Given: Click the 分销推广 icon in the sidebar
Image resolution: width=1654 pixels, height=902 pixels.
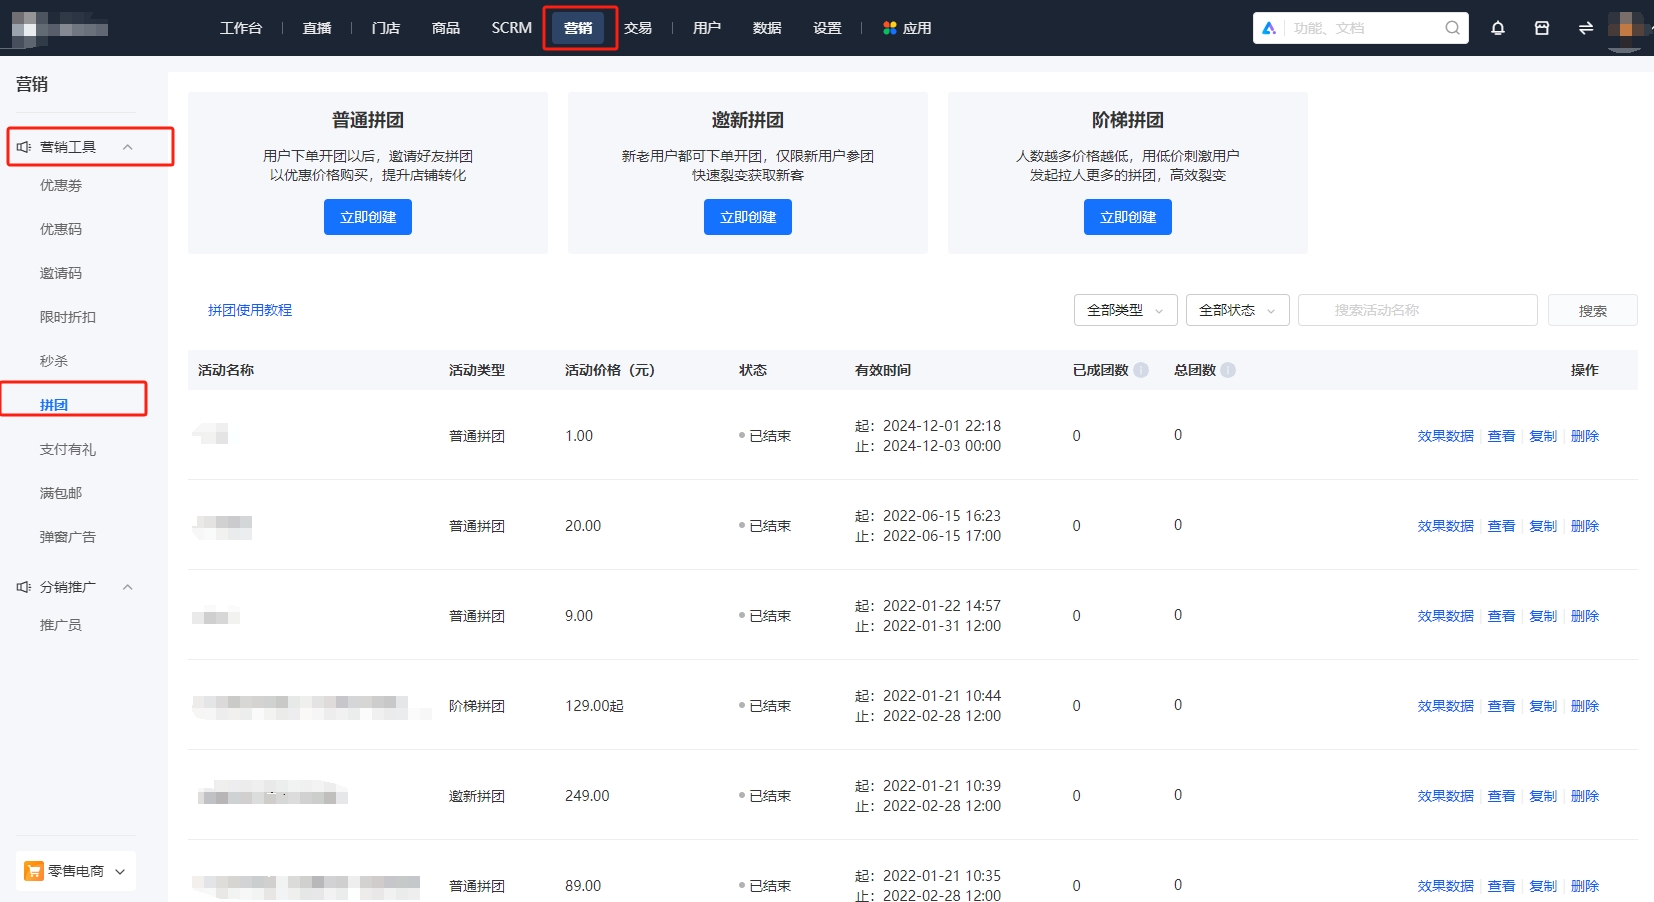Looking at the screenshot, I should pyautogui.click(x=23, y=587).
